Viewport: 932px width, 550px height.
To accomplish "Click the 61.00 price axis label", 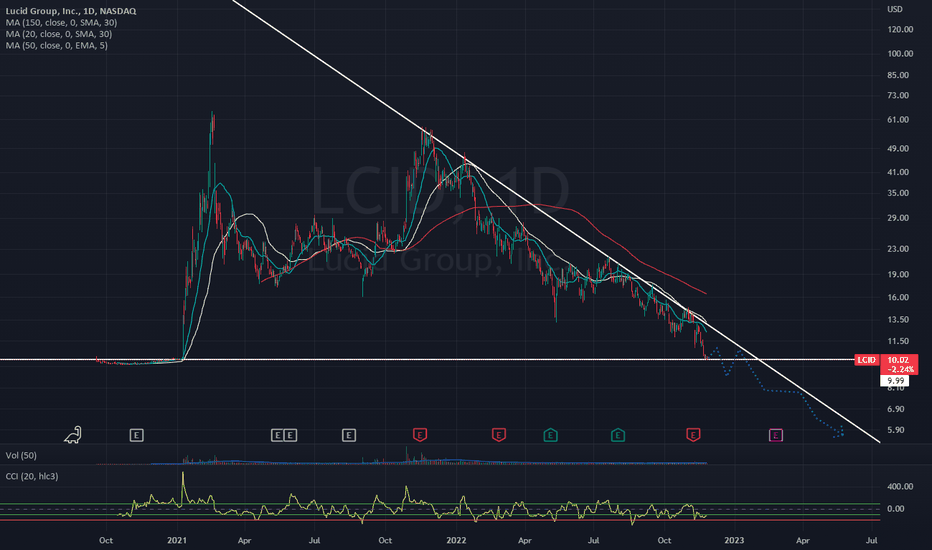I will coord(898,120).
